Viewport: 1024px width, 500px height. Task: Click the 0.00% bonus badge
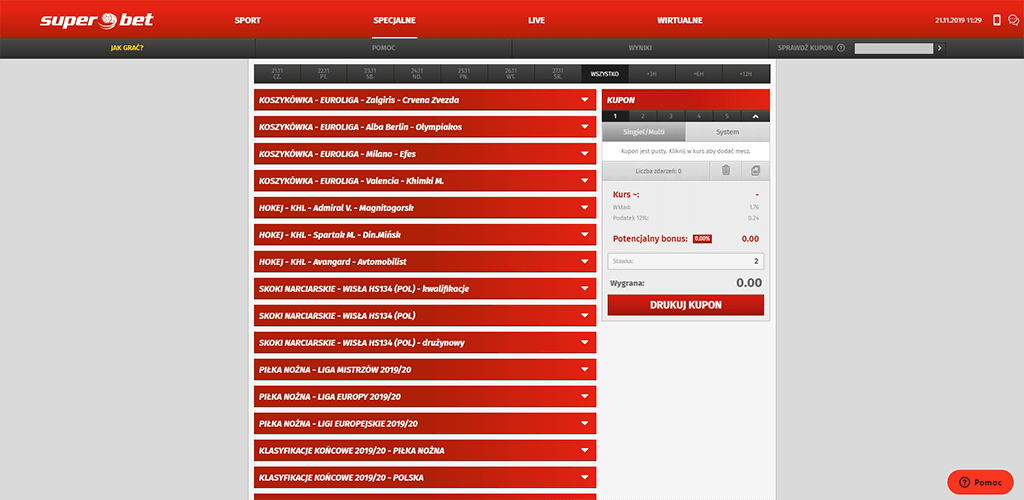point(702,239)
